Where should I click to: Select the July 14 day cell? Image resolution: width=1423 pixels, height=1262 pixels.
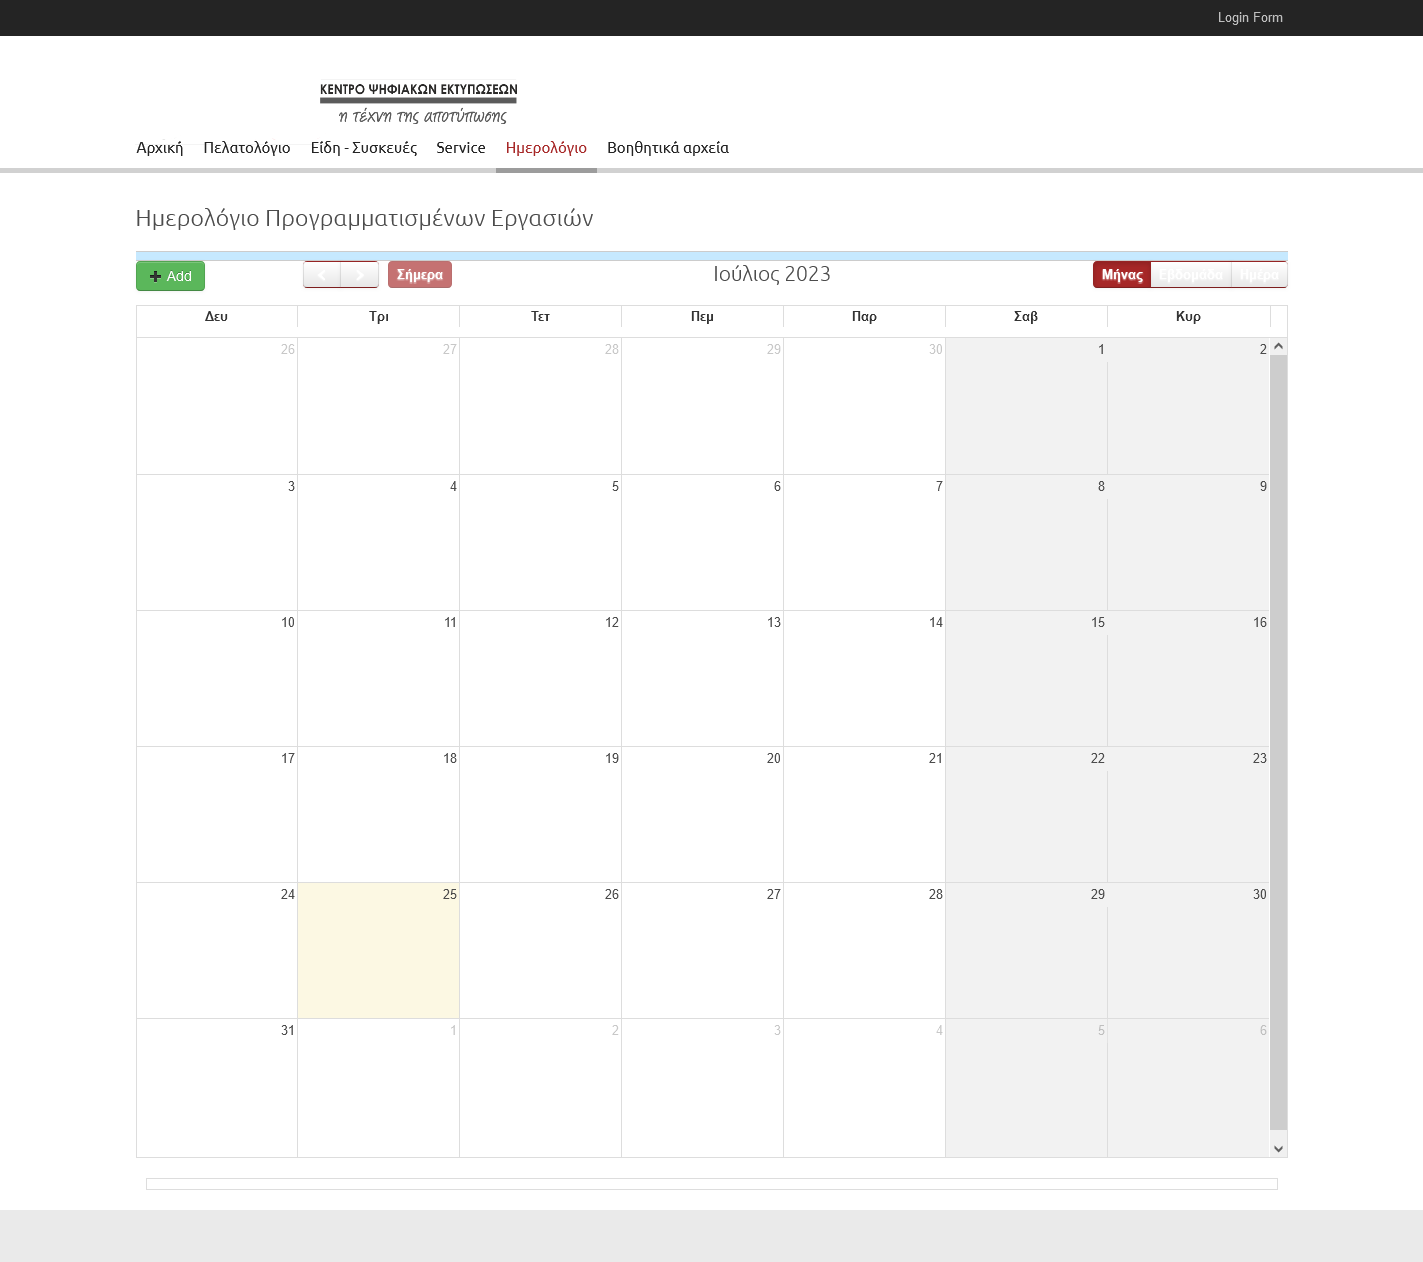pyautogui.click(x=864, y=678)
